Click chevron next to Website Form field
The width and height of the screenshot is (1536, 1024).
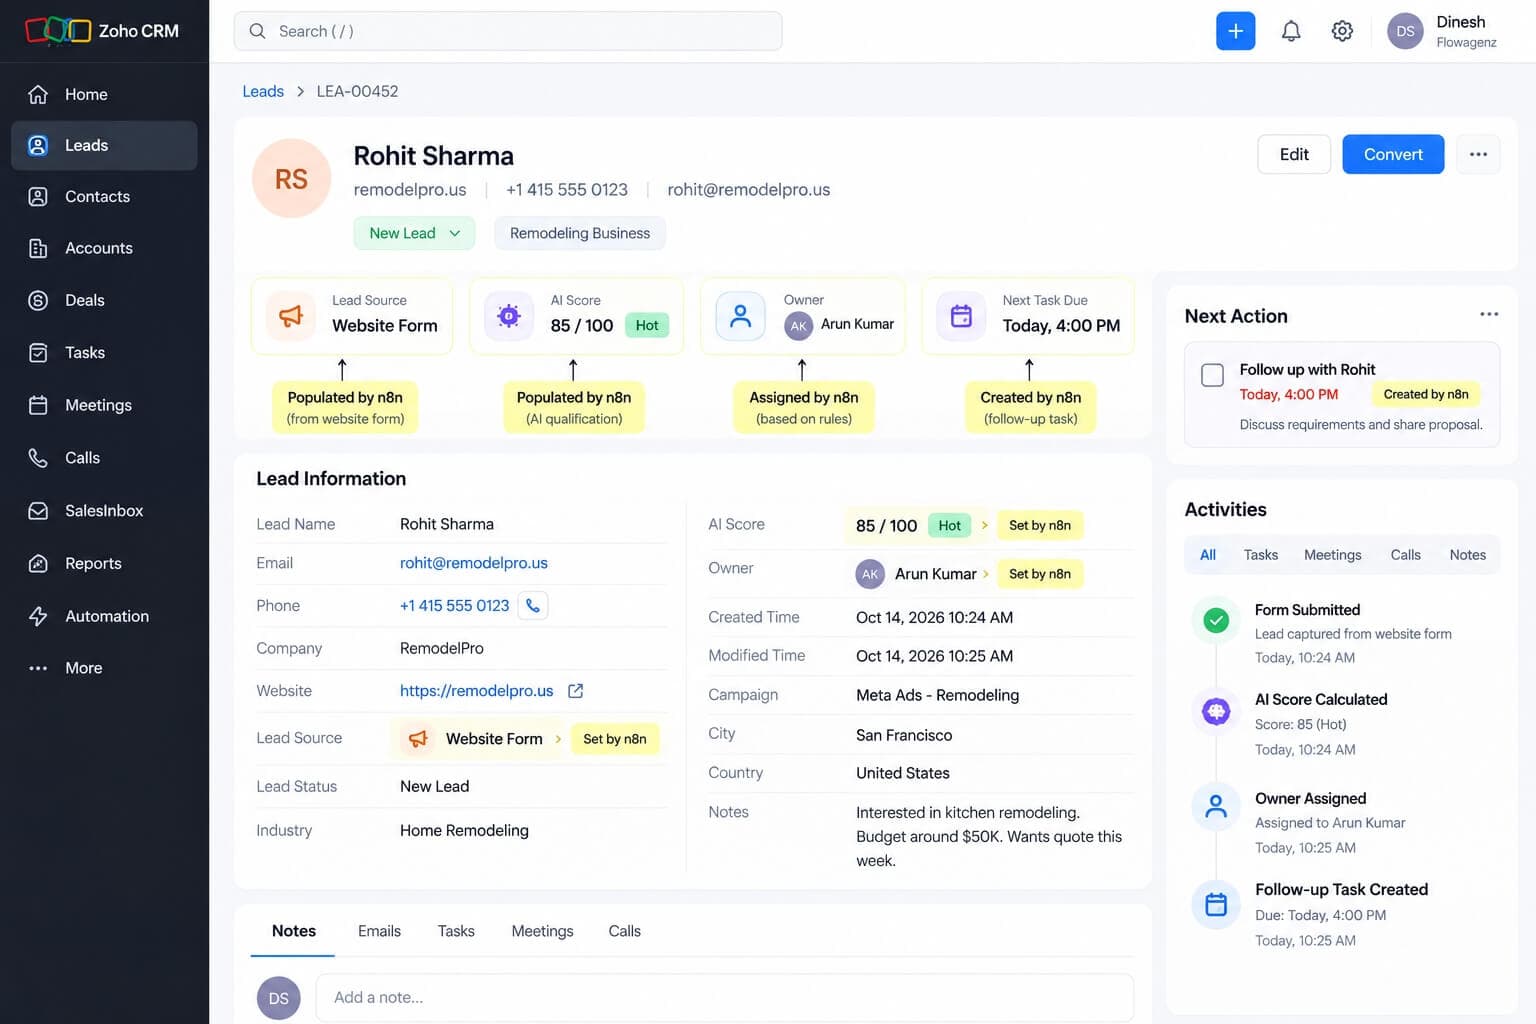tap(558, 739)
